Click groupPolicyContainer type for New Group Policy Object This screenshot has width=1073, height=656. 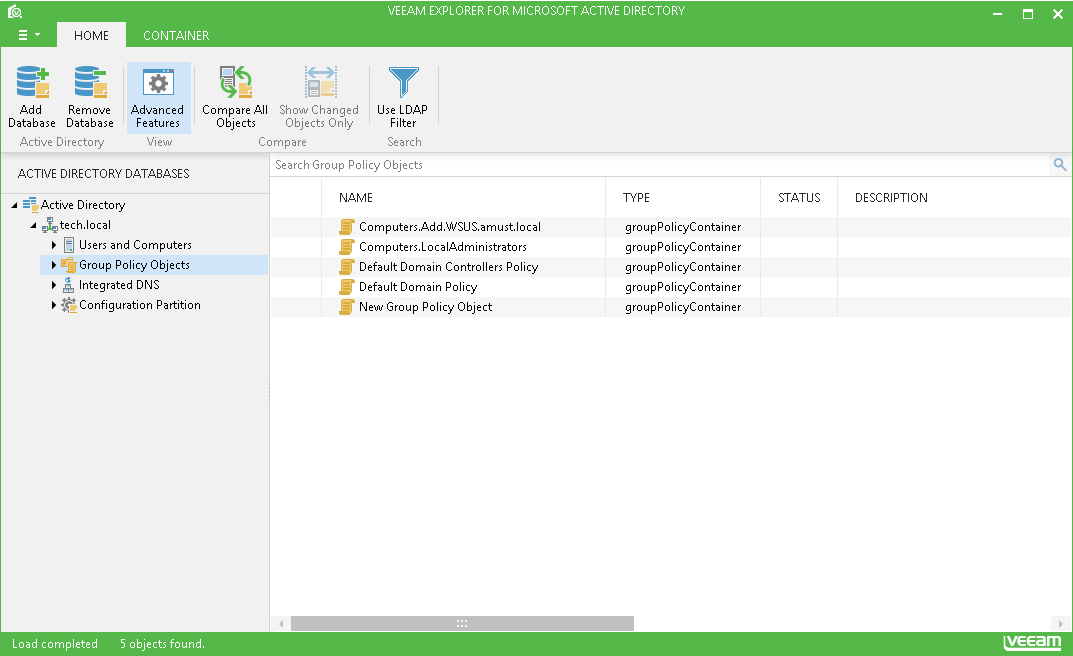683,306
